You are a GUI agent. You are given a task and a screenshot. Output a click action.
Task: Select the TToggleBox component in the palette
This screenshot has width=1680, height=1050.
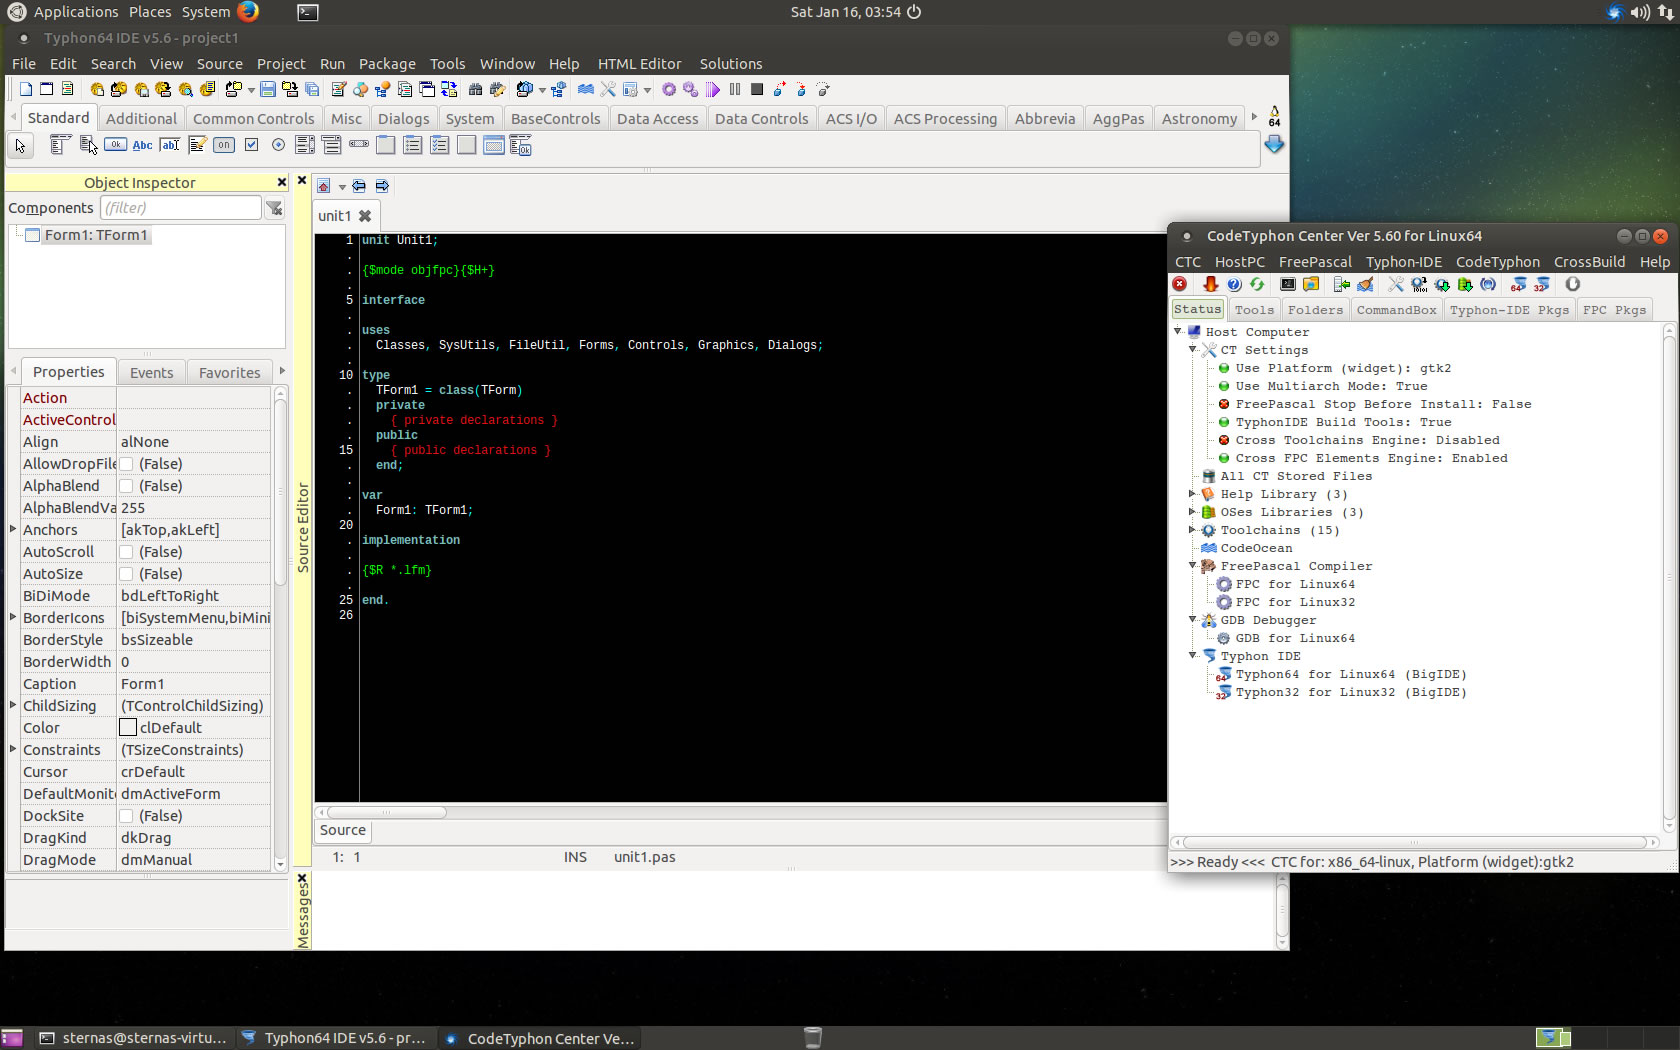coord(224,145)
